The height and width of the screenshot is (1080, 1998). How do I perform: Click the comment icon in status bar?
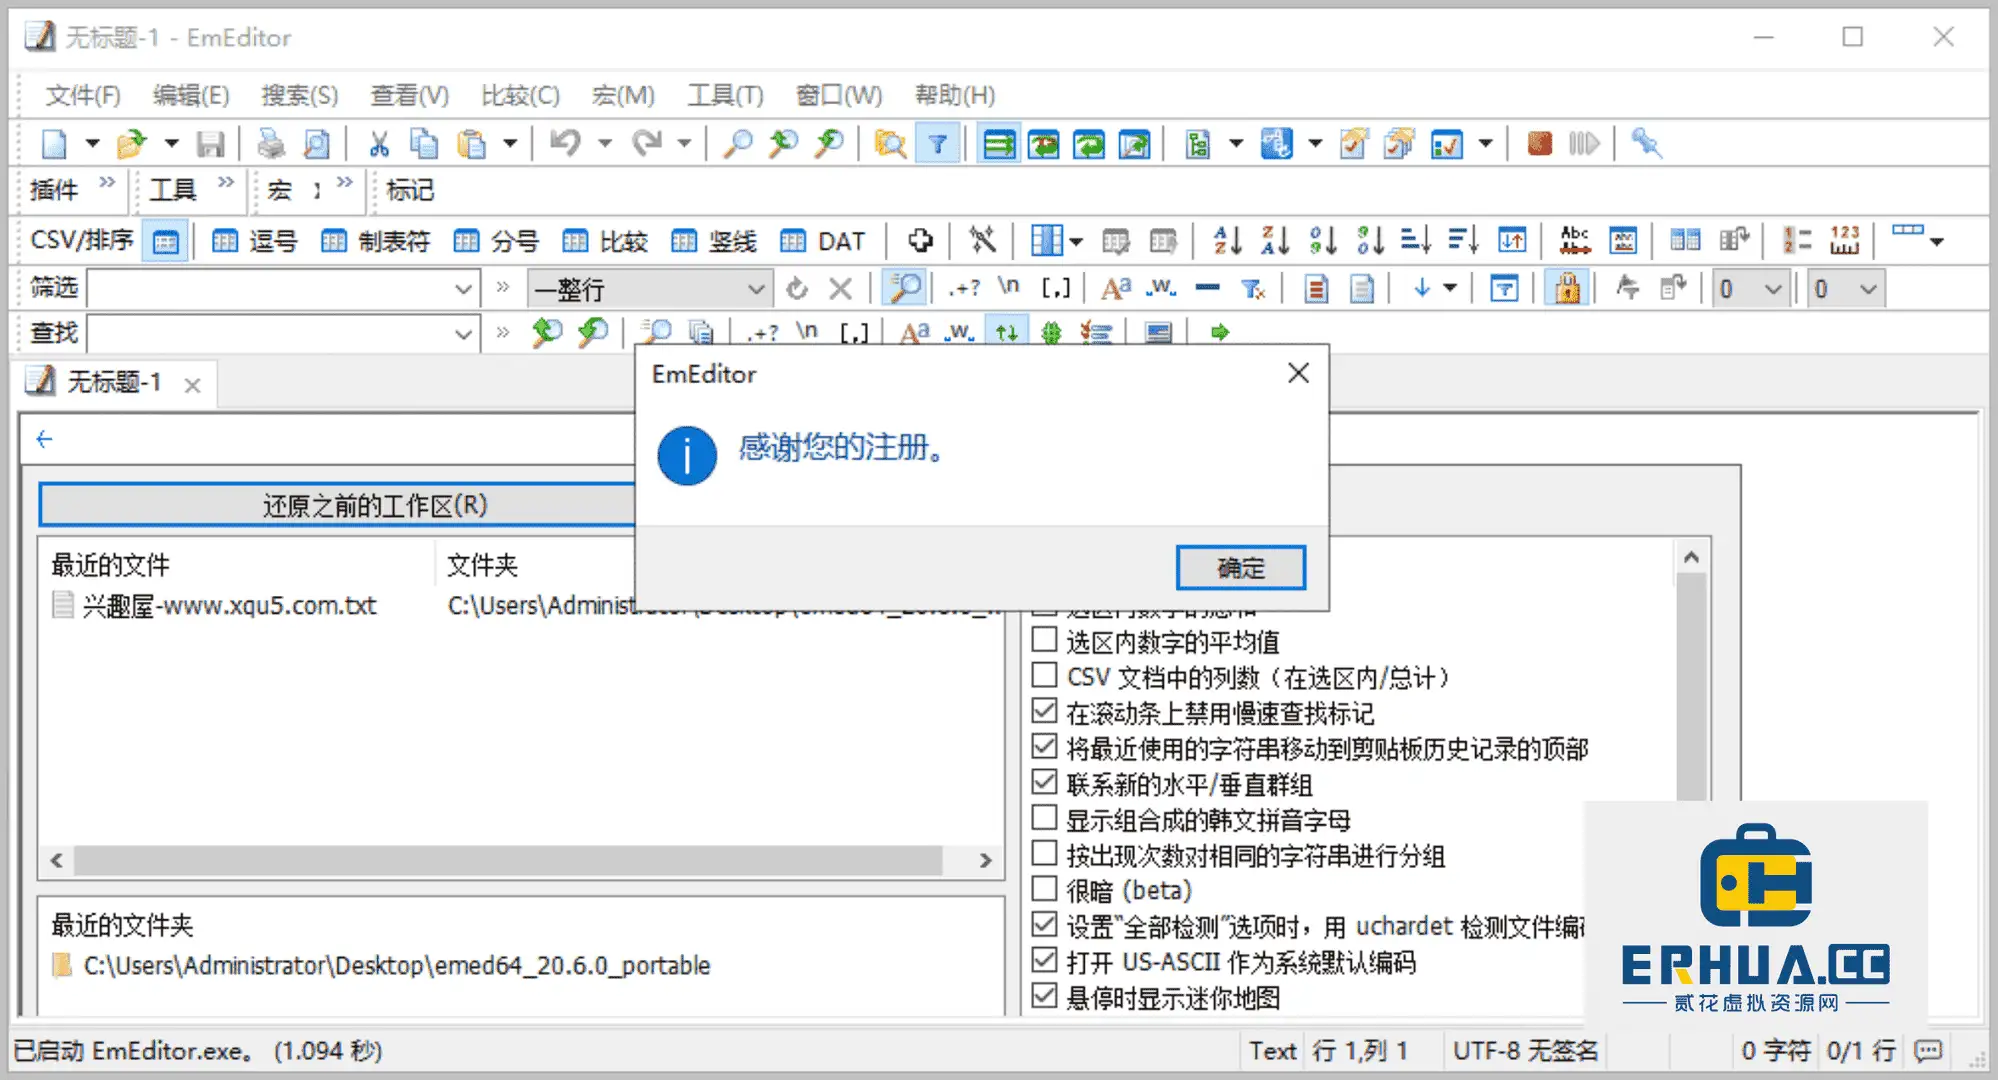[x=1929, y=1050]
